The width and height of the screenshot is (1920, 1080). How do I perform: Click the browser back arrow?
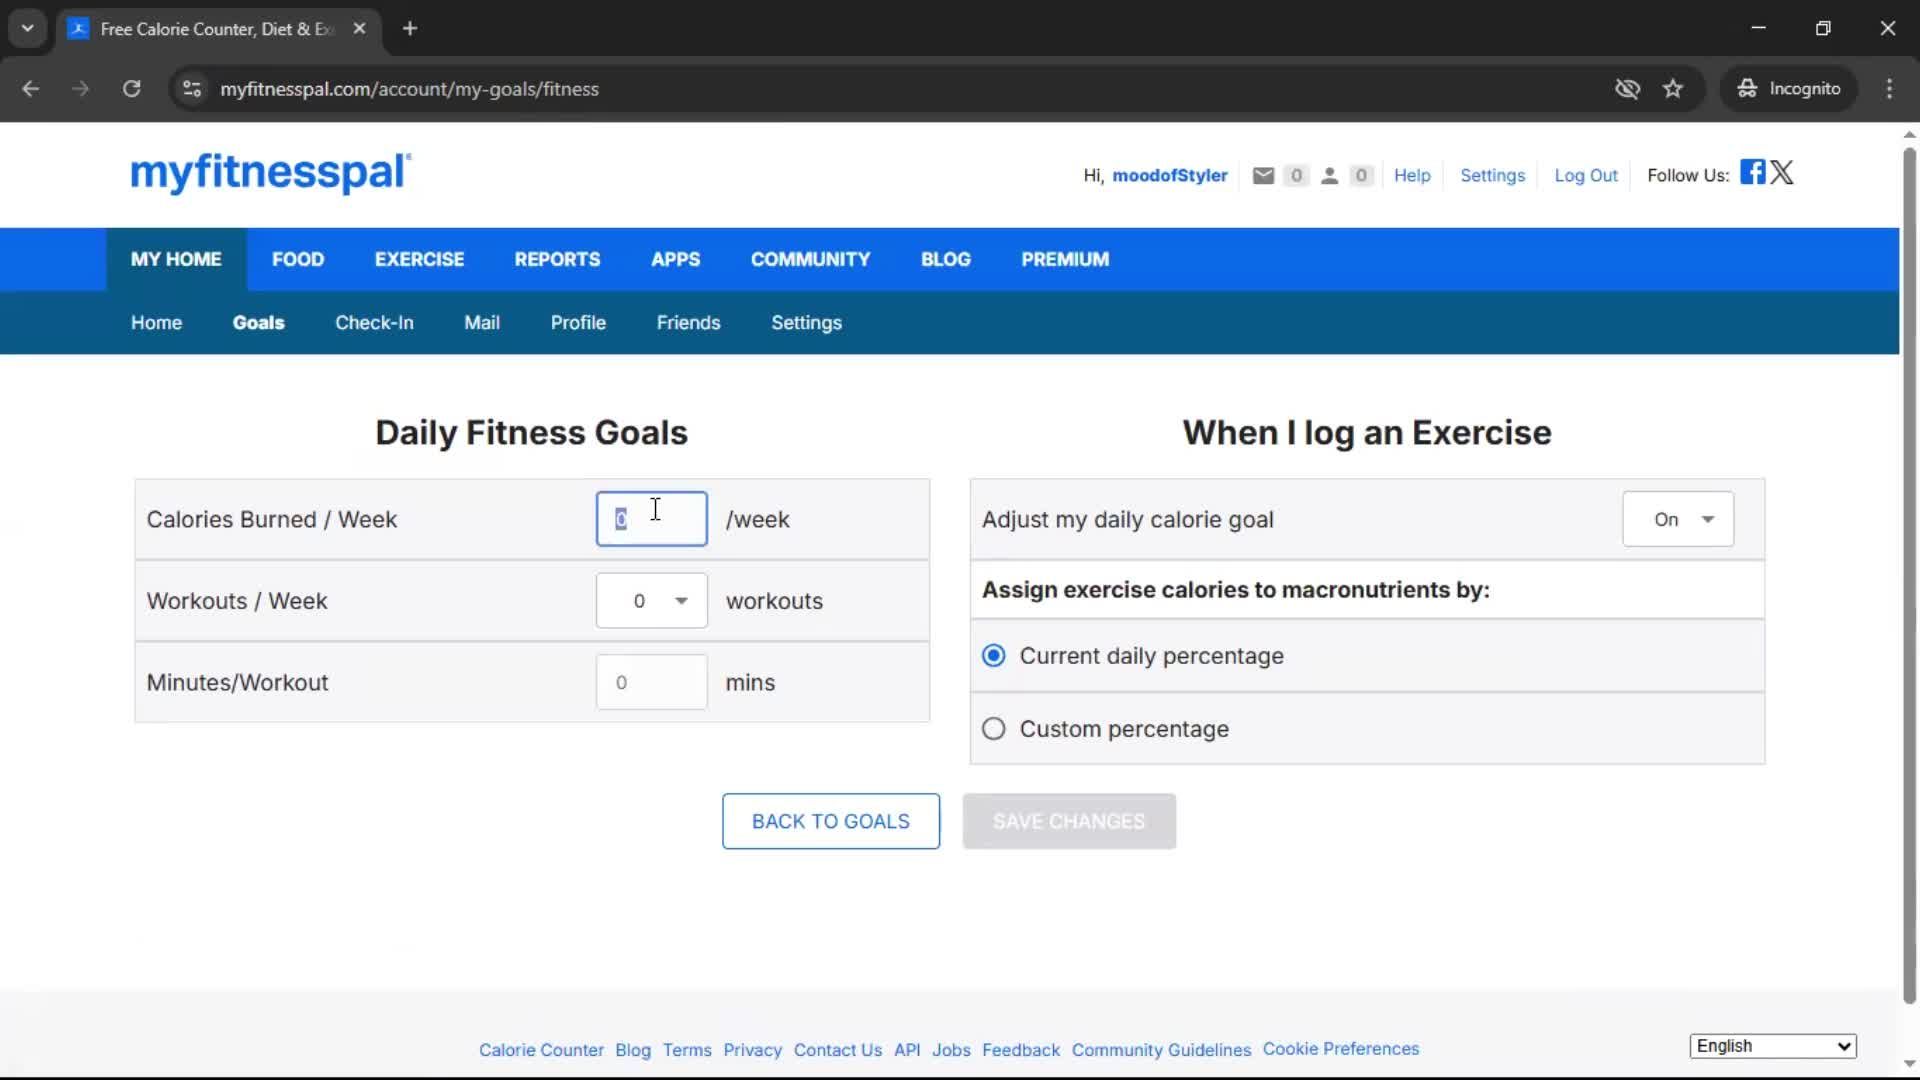pyautogui.click(x=31, y=89)
